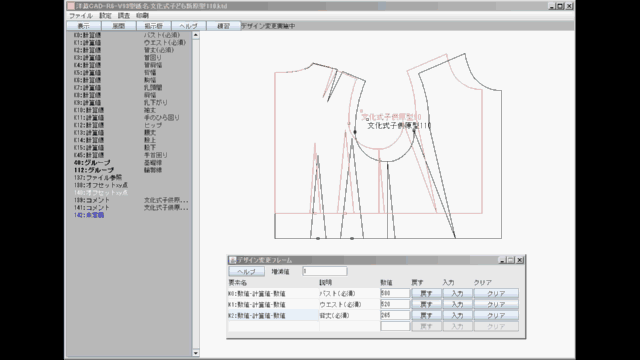Screen dimensions: 640x360
Task: Select the 141:コメント list row
Action: click(129, 208)
